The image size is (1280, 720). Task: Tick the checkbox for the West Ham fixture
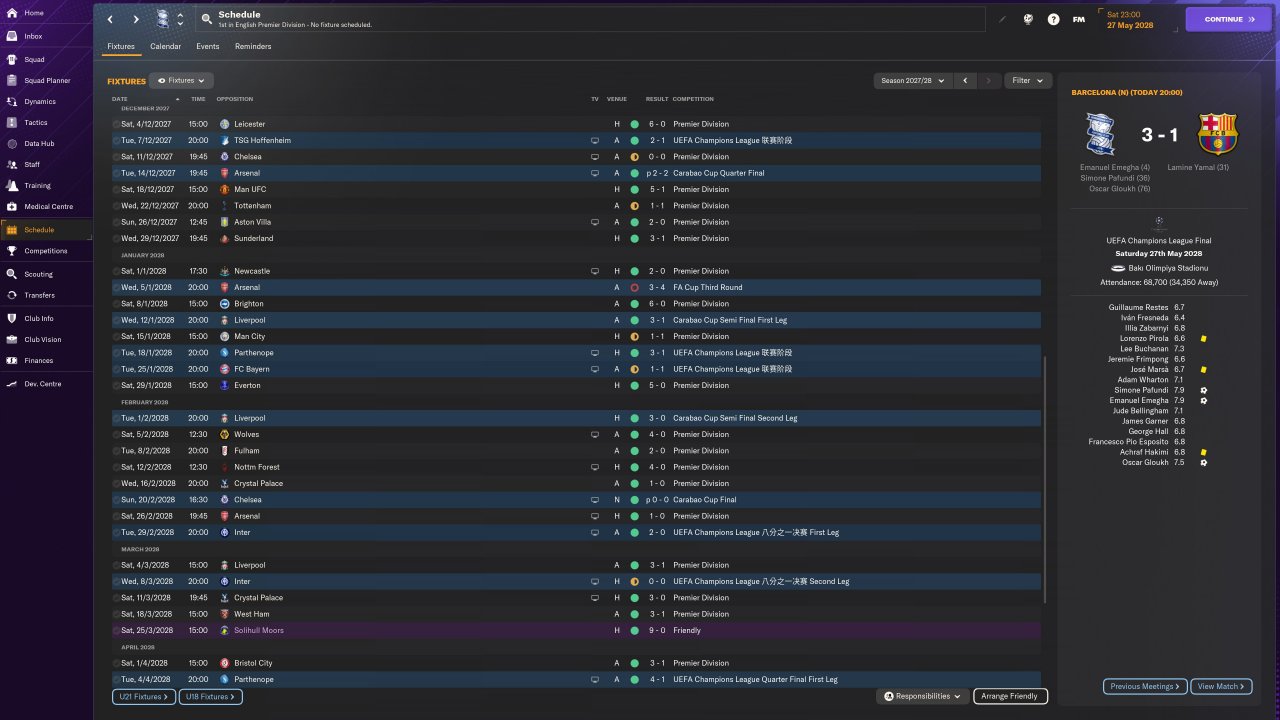[x=116, y=614]
